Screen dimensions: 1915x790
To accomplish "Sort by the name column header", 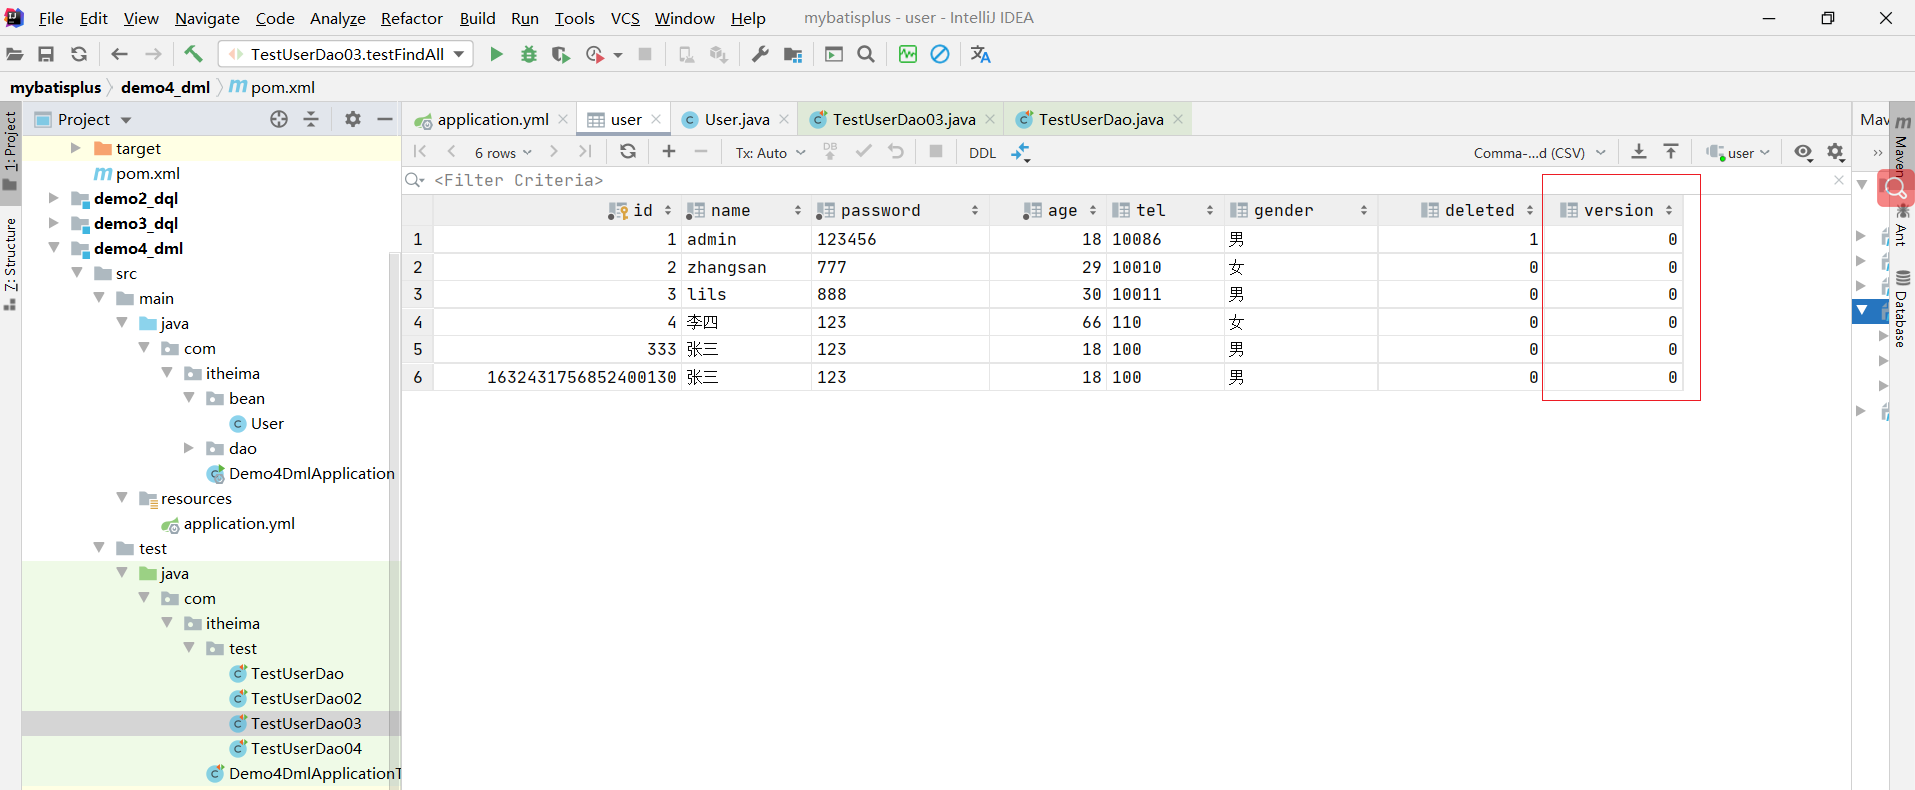I will tap(744, 210).
